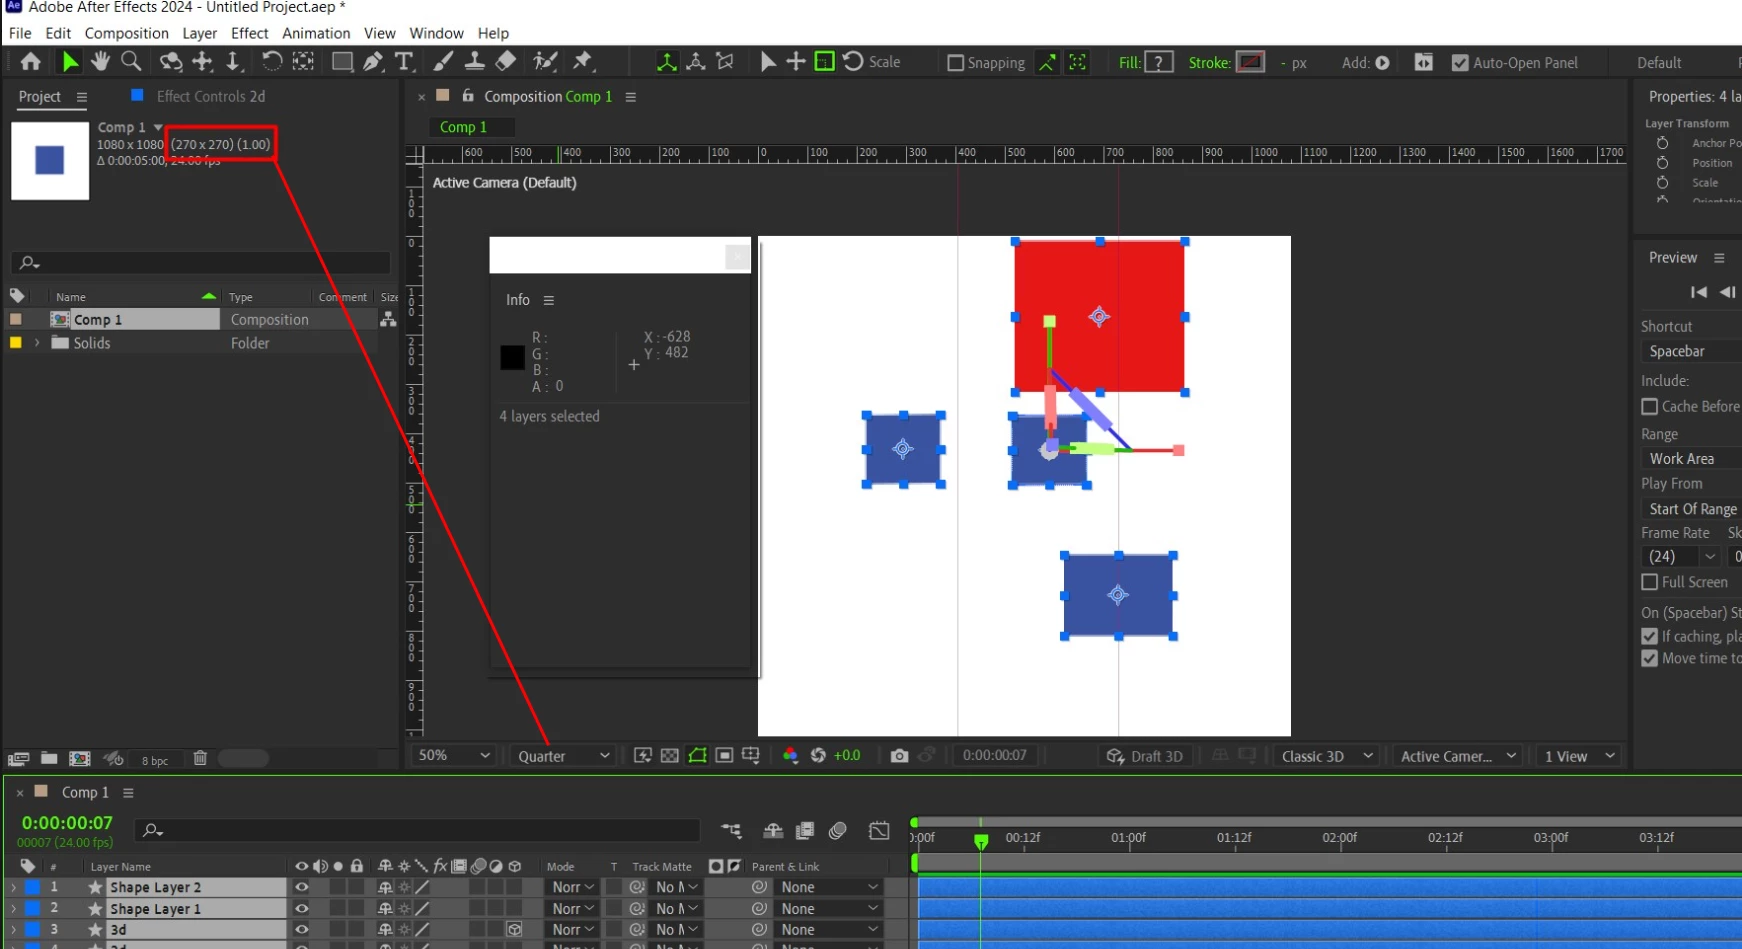The image size is (1742, 949).
Task: Open the 50% magnification dropdown
Action: (454, 756)
